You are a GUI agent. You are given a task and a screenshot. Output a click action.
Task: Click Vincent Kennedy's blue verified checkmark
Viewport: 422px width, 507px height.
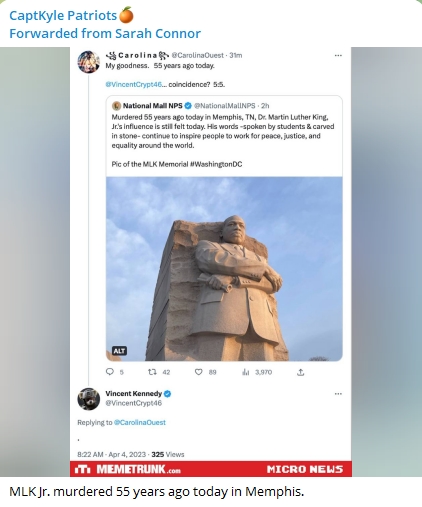(167, 394)
